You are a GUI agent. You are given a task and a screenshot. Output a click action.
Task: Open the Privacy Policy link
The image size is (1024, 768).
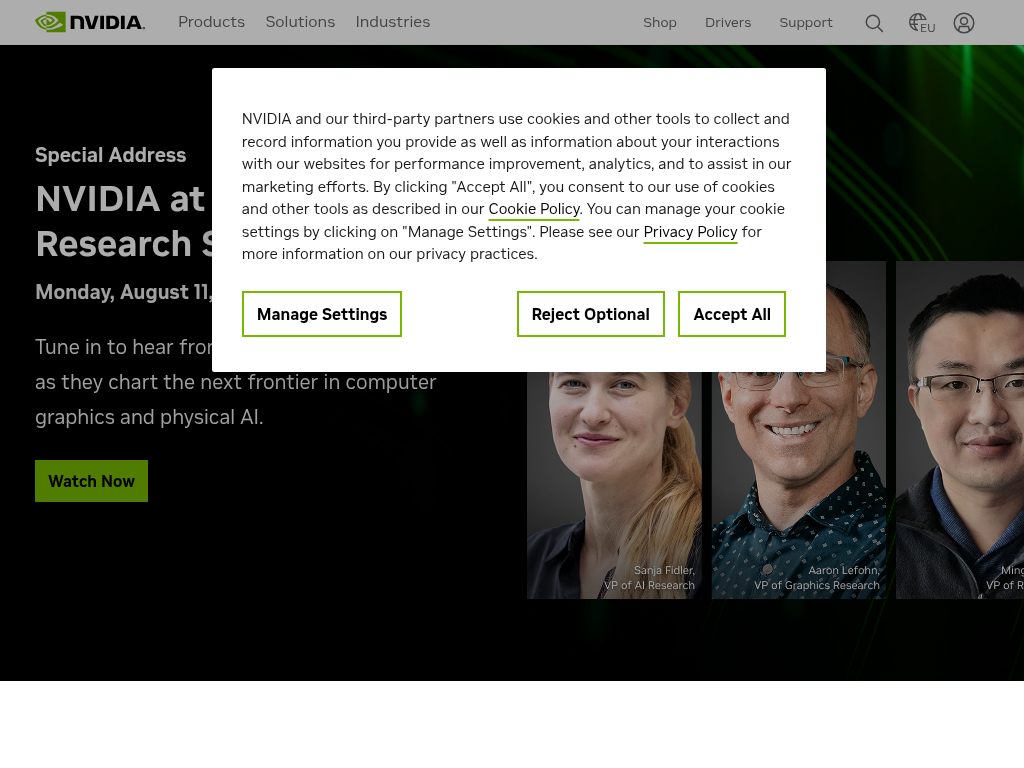click(x=690, y=232)
